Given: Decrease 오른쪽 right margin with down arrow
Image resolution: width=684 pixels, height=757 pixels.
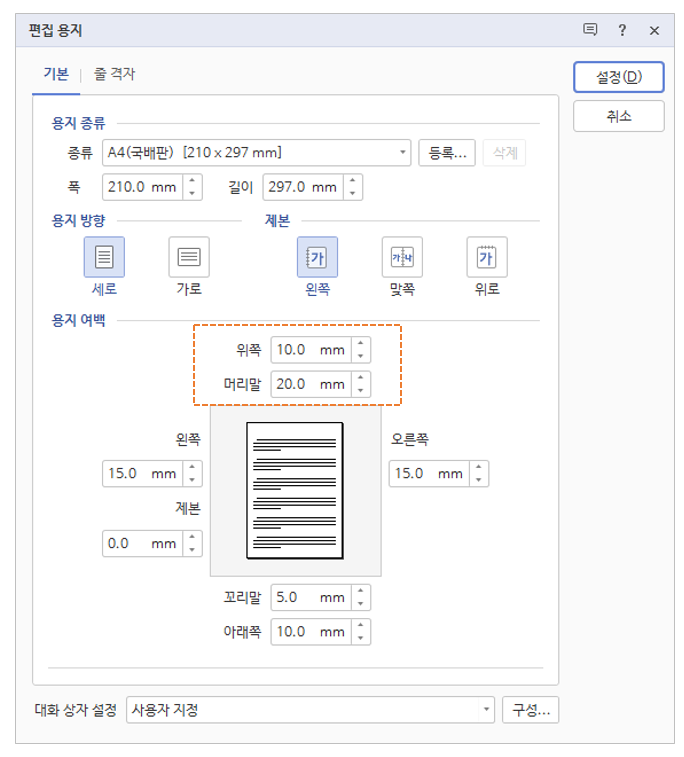Looking at the screenshot, I should (479, 480).
